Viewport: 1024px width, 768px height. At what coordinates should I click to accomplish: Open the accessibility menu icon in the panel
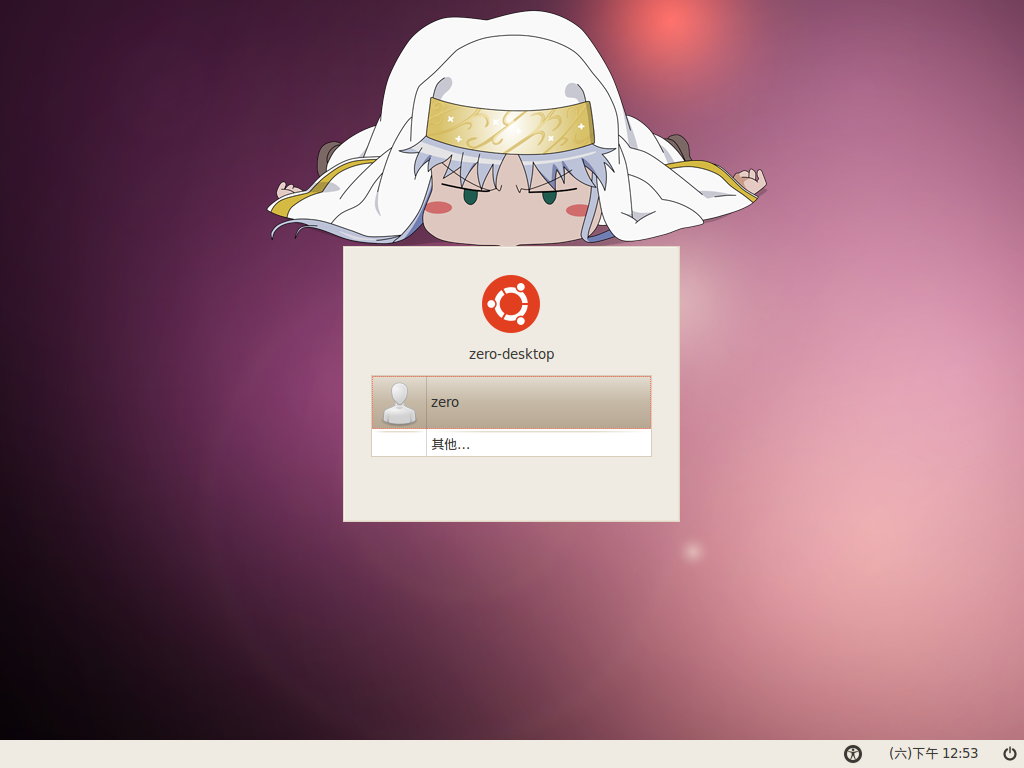point(853,754)
